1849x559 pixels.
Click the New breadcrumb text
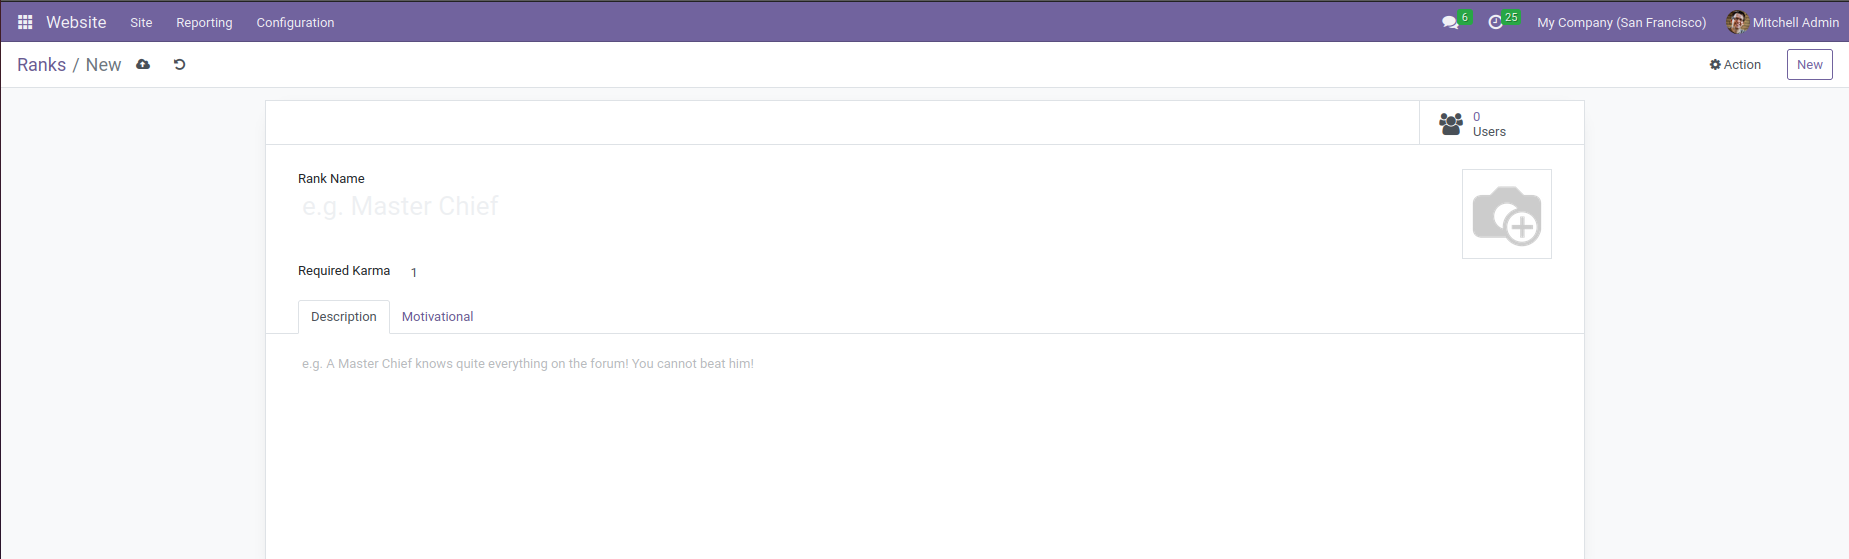pyautogui.click(x=103, y=64)
